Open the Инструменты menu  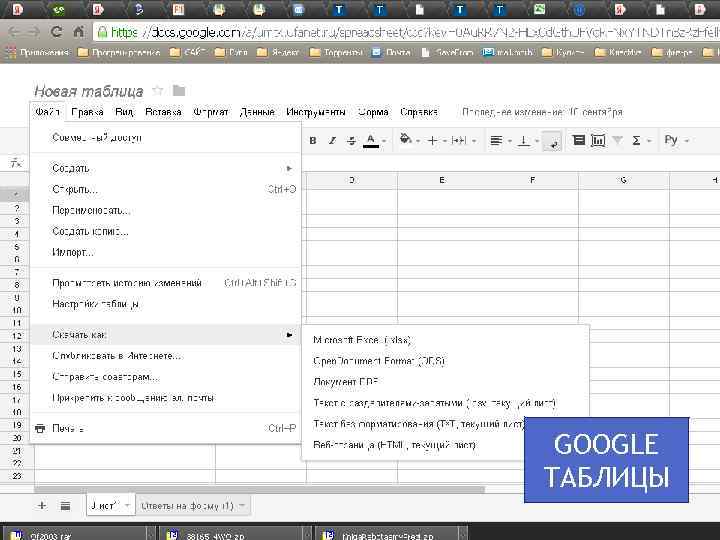click(x=316, y=112)
